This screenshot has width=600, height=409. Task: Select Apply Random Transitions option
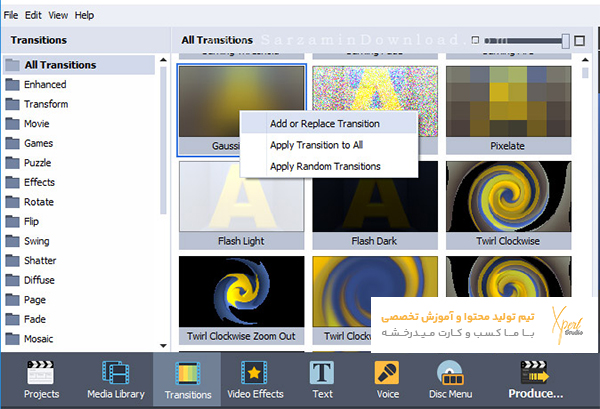325,166
